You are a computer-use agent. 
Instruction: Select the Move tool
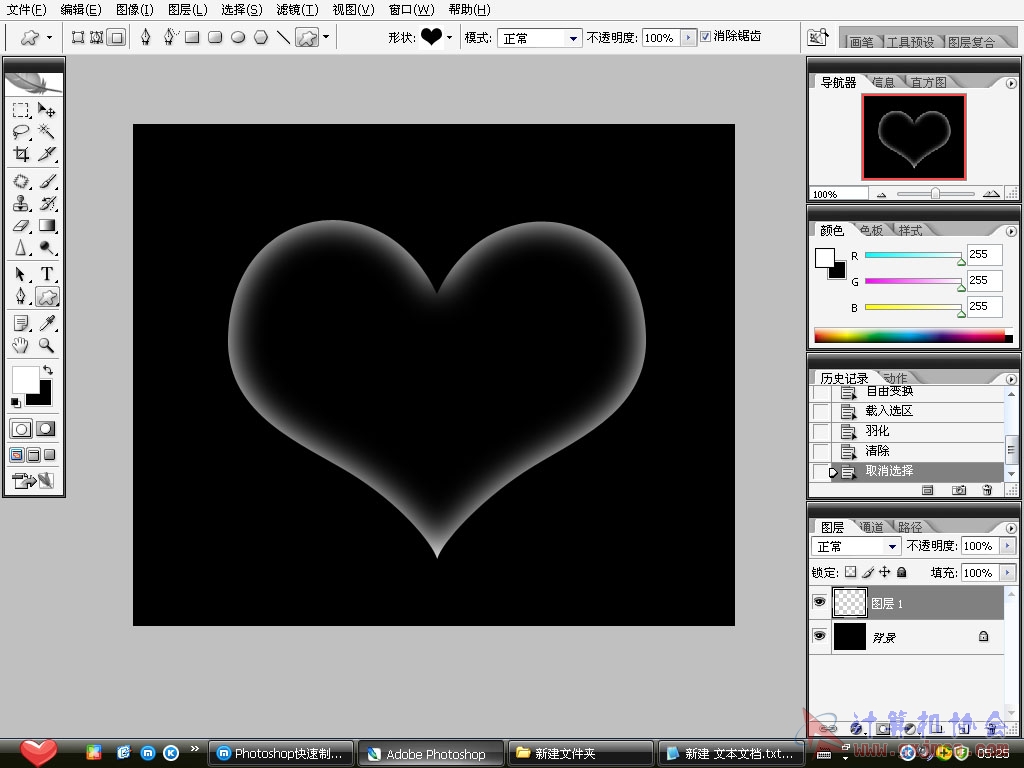46,110
